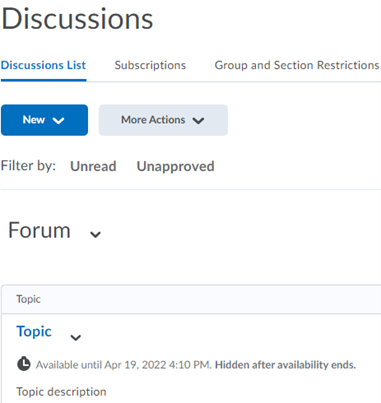Viewport: 381px width, 403px height.
Task: Click the chevron icon inside the New button
Action: pyautogui.click(x=58, y=120)
